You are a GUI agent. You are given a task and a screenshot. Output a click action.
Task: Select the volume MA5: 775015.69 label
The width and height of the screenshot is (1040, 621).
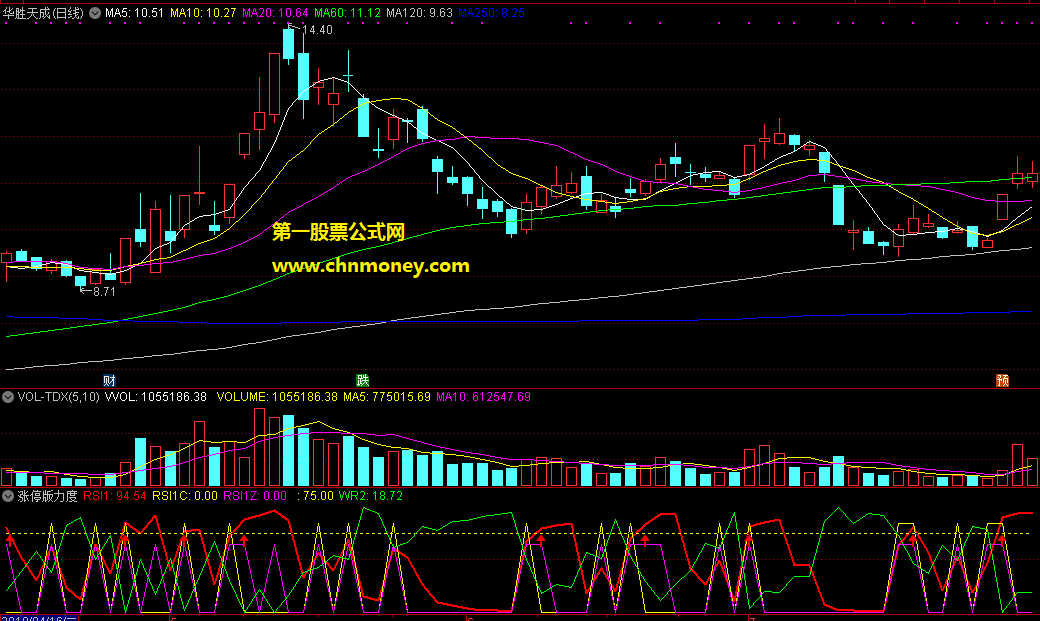click(387, 397)
